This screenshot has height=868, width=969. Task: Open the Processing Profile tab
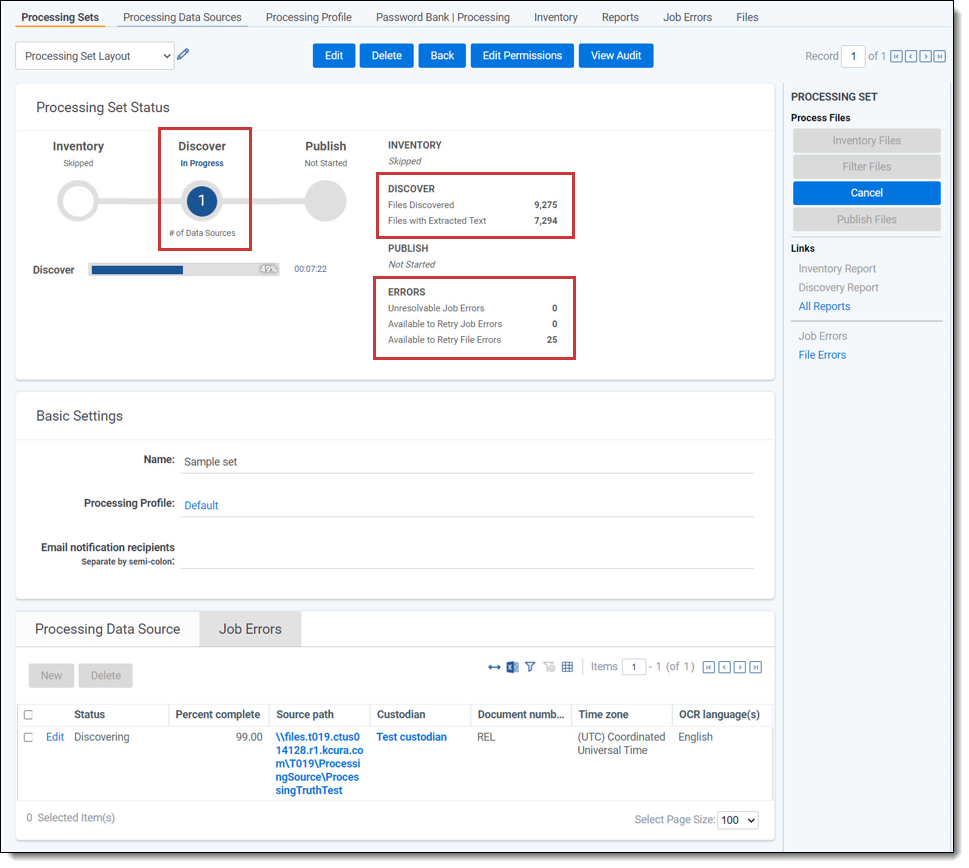[308, 17]
